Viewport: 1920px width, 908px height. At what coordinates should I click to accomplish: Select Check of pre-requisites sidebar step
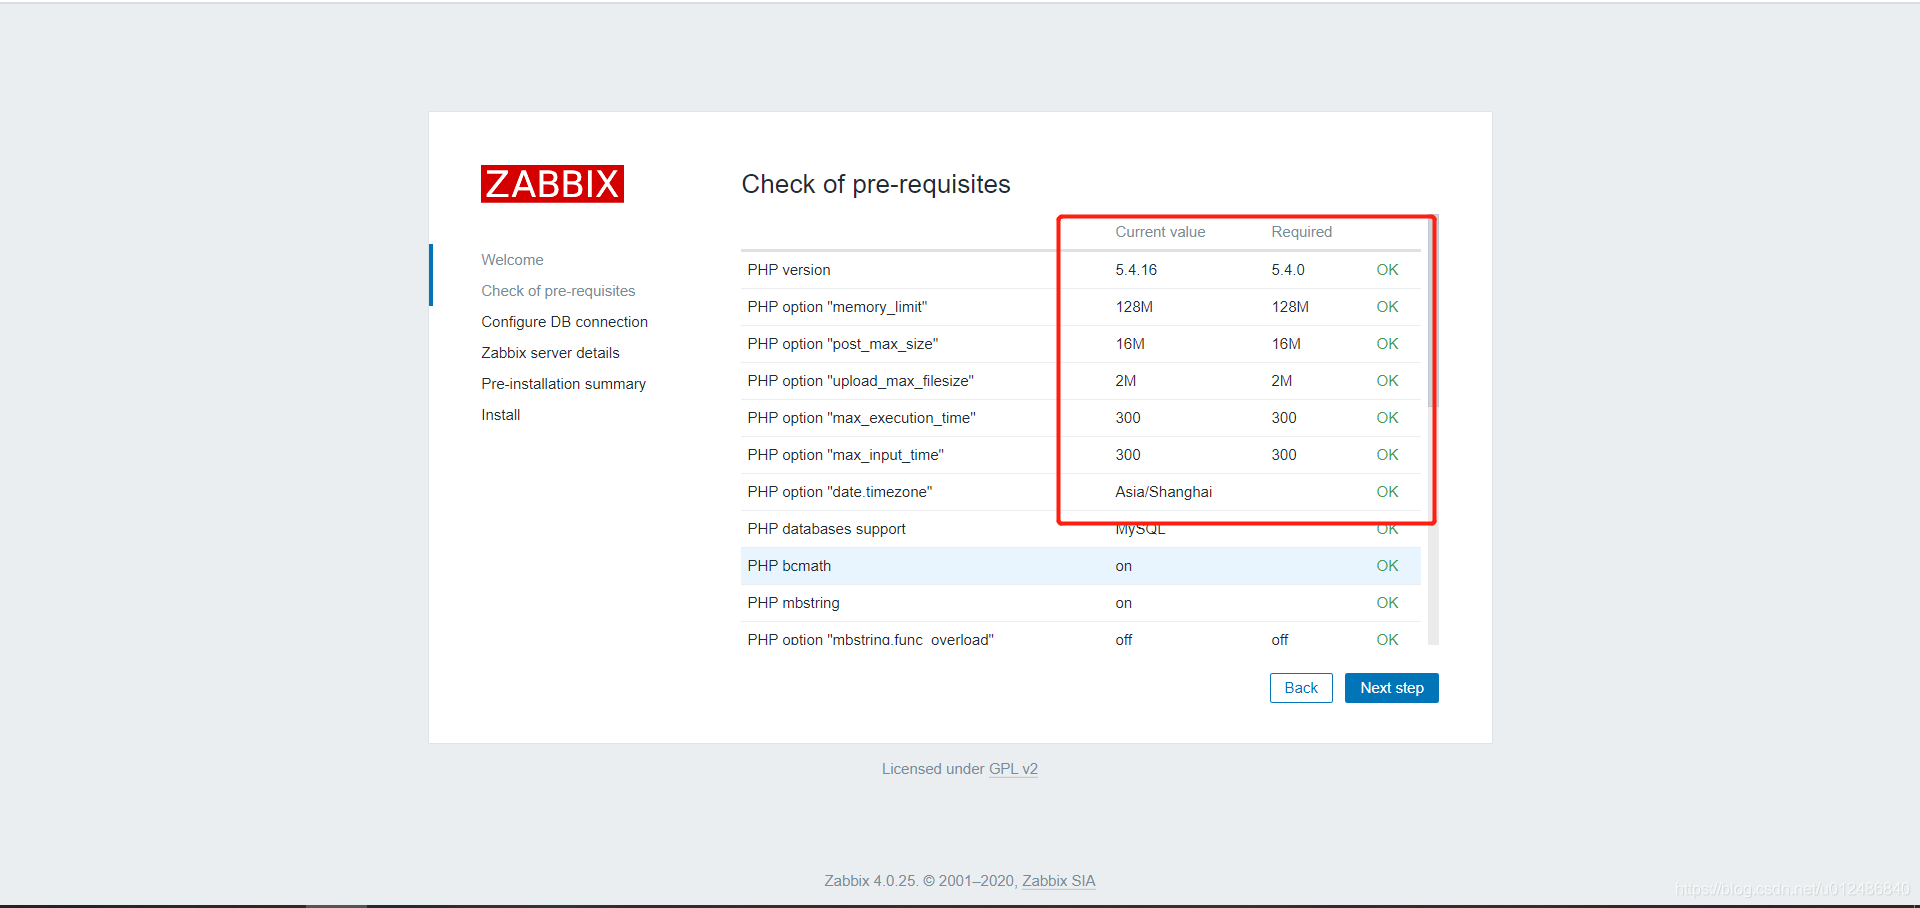[x=558, y=291]
